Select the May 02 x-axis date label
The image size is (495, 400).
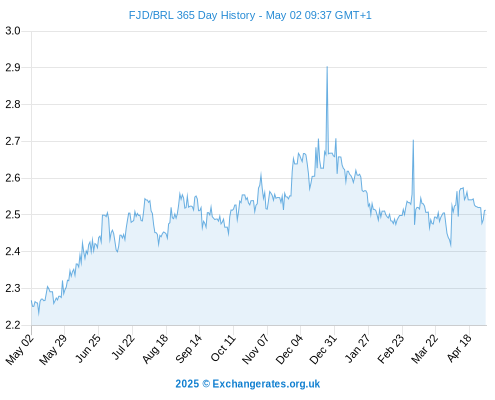pos(20,349)
